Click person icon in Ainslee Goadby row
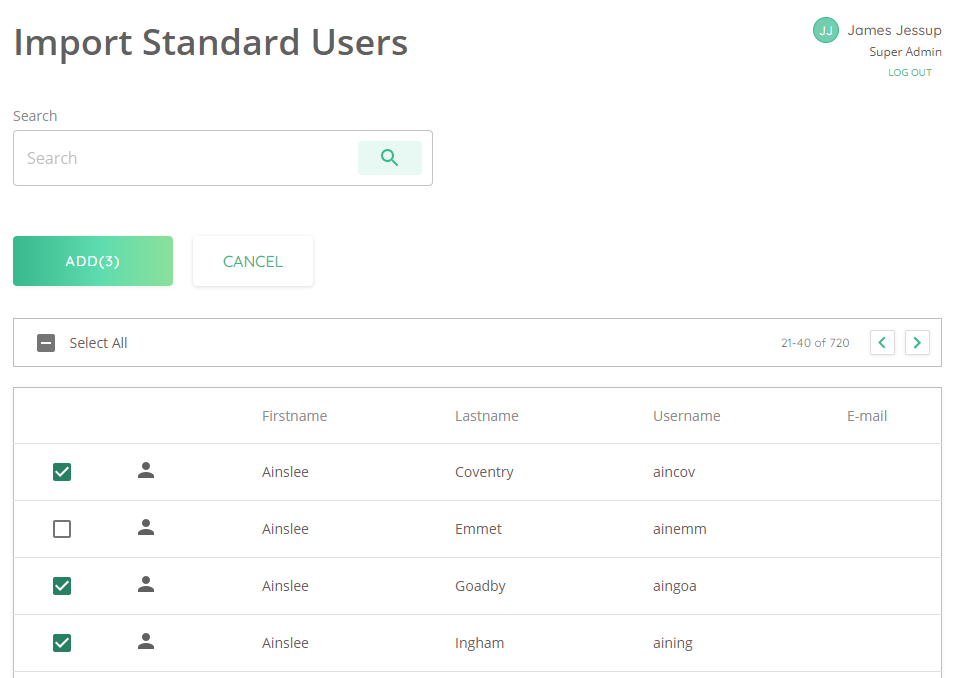This screenshot has width=957, height=678. click(x=146, y=585)
